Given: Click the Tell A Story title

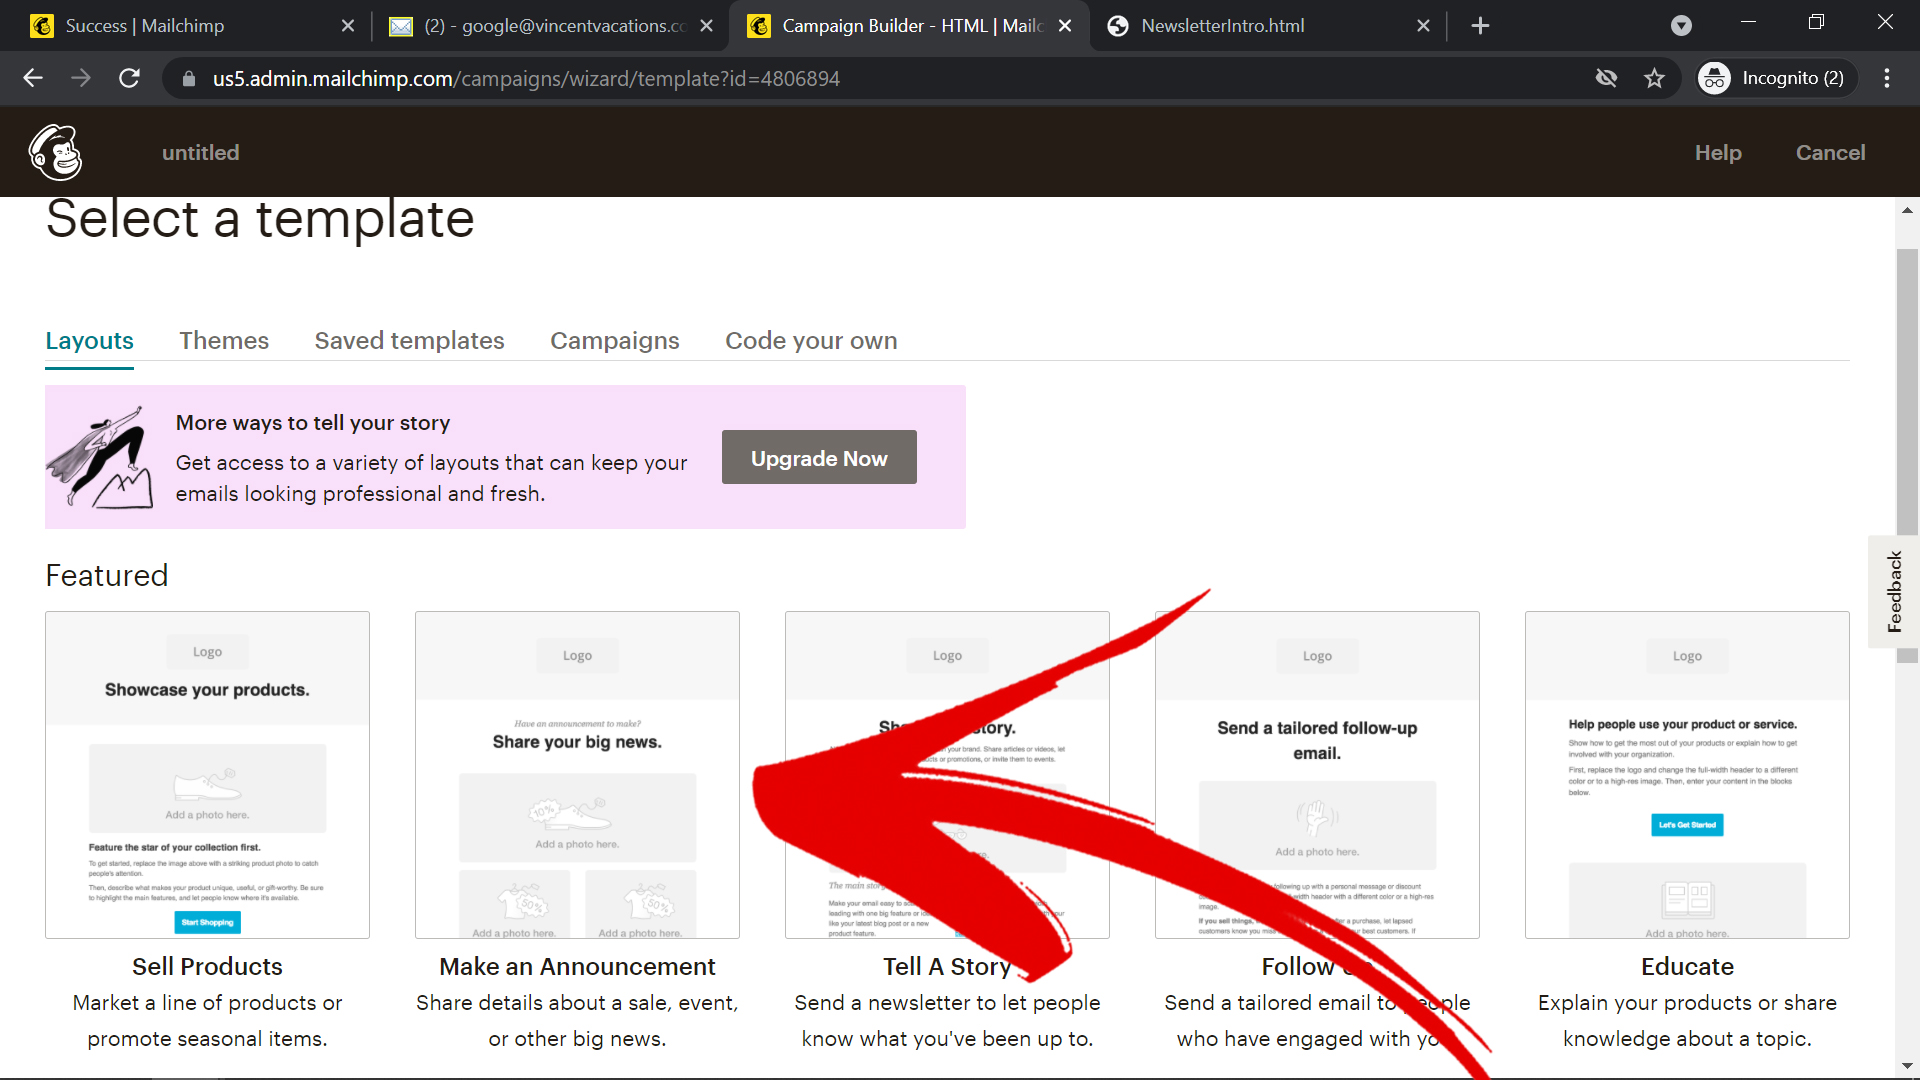Looking at the screenshot, I should (x=947, y=967).
